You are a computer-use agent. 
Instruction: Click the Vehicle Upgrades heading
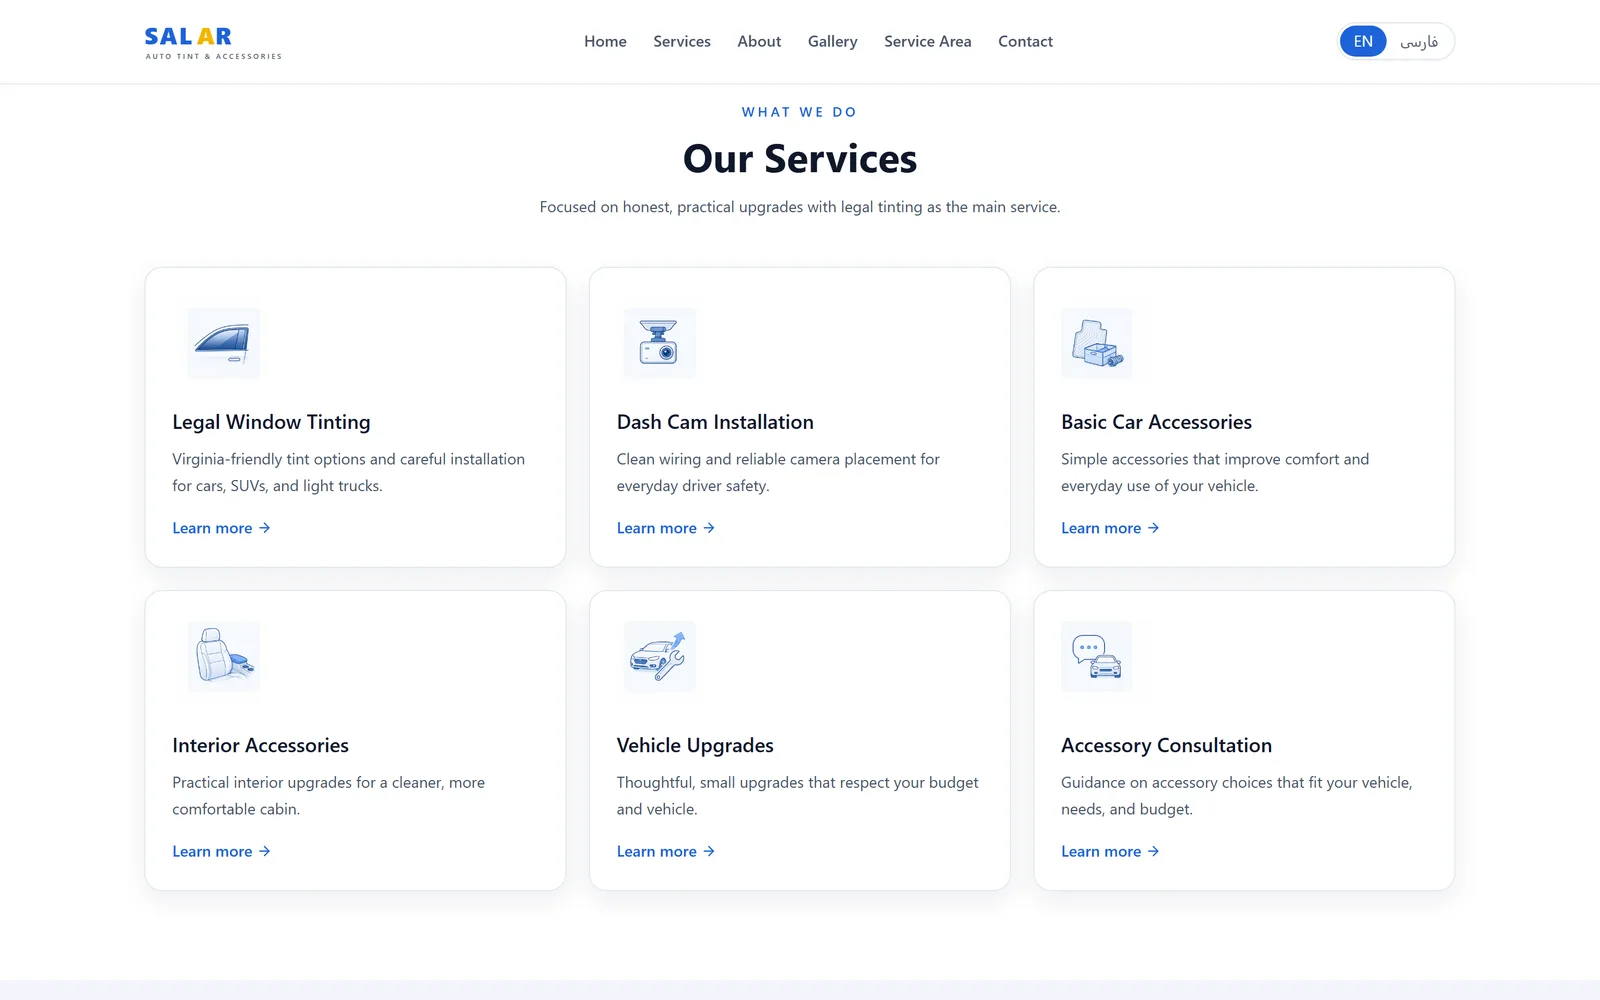(x=695, y=745)
